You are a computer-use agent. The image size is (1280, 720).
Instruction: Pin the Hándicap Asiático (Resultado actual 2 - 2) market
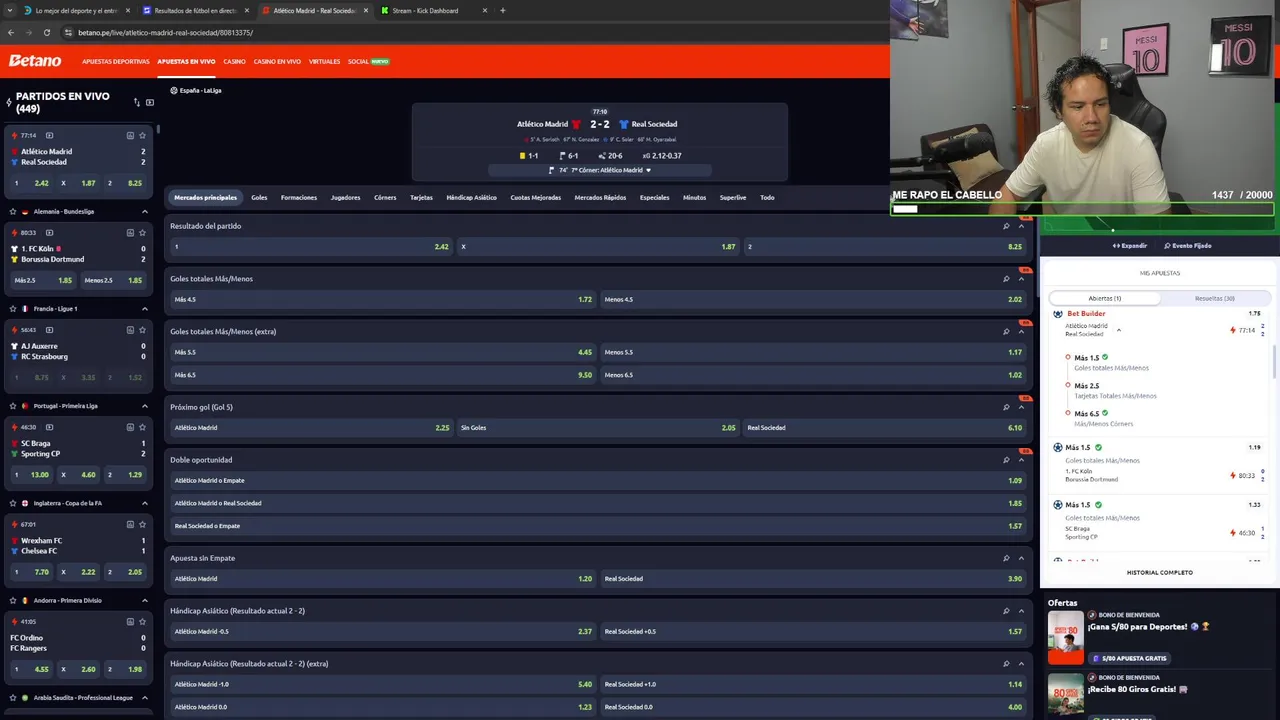coord(1006,611)
